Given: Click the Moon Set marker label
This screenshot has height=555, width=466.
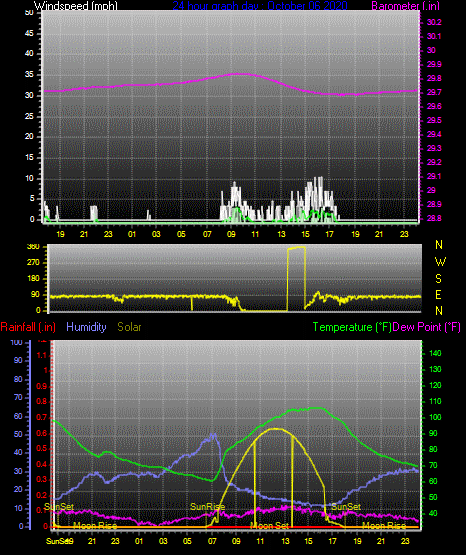Looking at the screenshot, I should (x=270, y=526).
